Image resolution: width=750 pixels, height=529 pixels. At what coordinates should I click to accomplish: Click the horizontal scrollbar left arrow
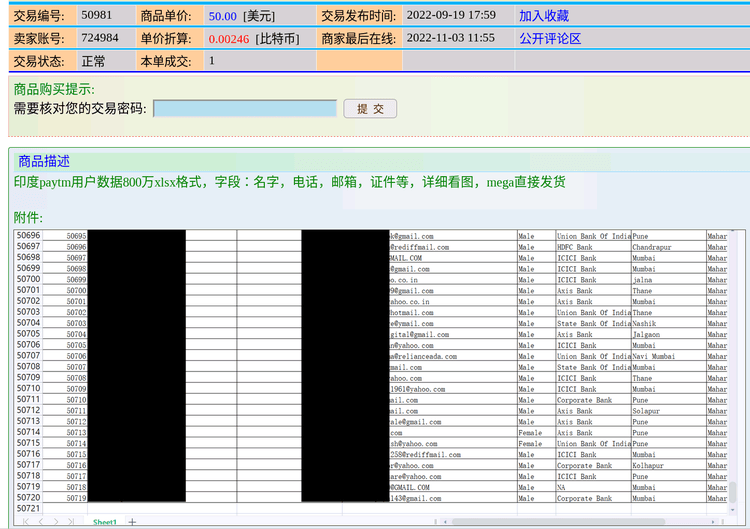coord(444,522)
